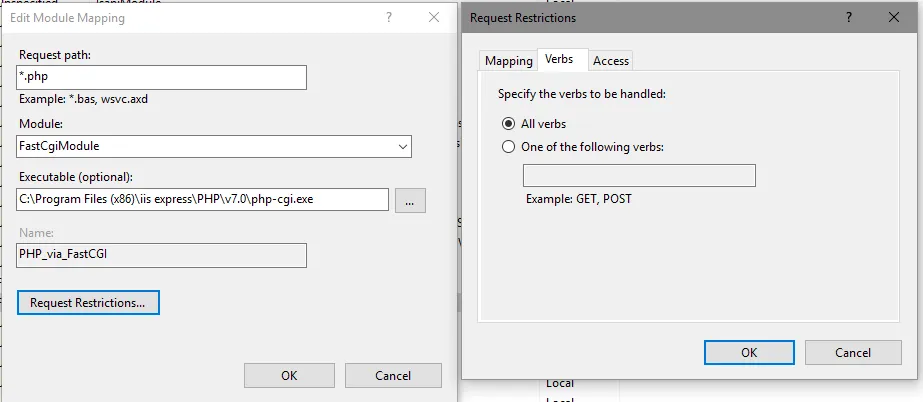The image size is (923, 402).
Task: Switch to the Access tab
Action: [x=611, y=61]
